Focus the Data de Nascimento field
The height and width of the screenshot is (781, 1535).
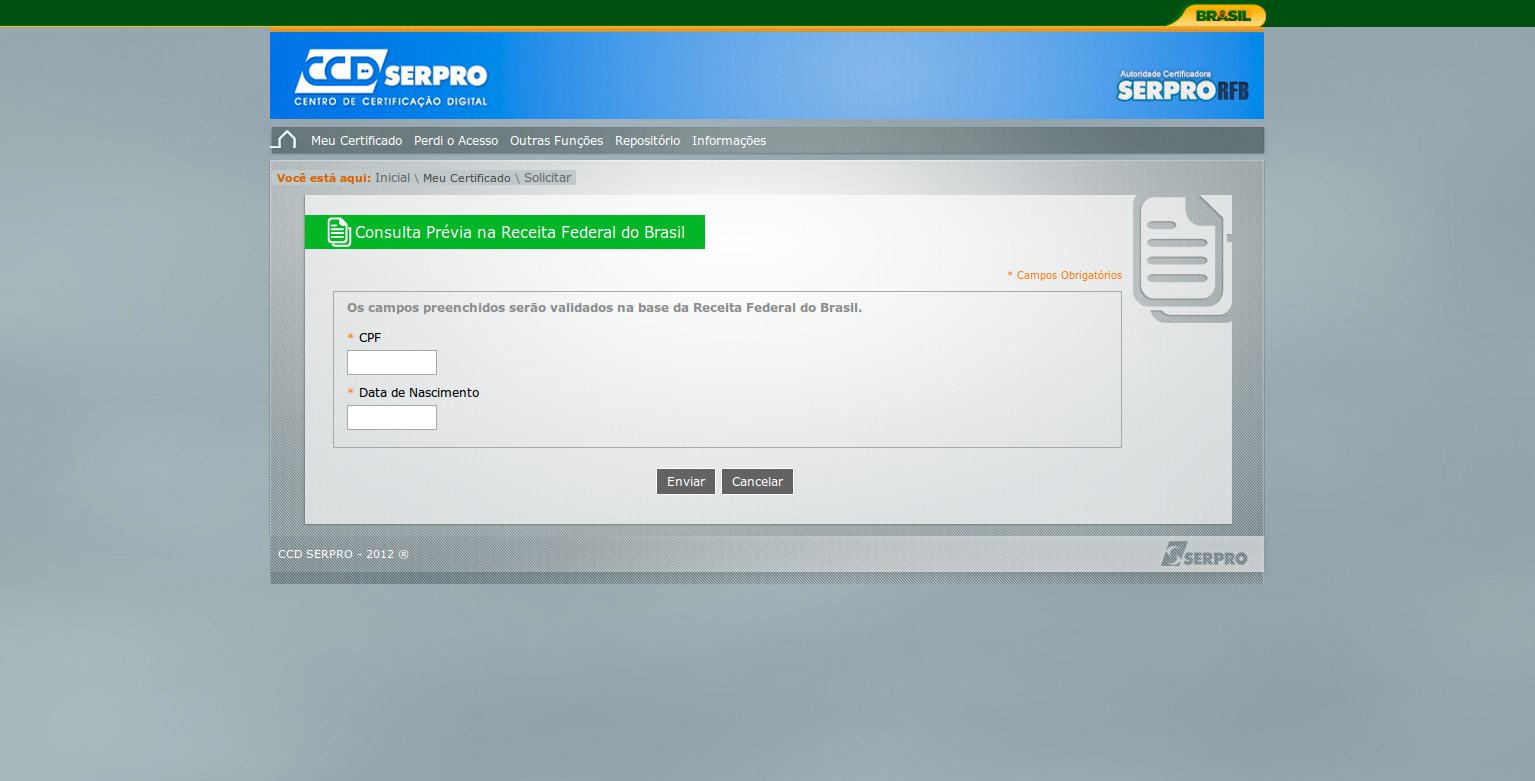pos(392,417)
